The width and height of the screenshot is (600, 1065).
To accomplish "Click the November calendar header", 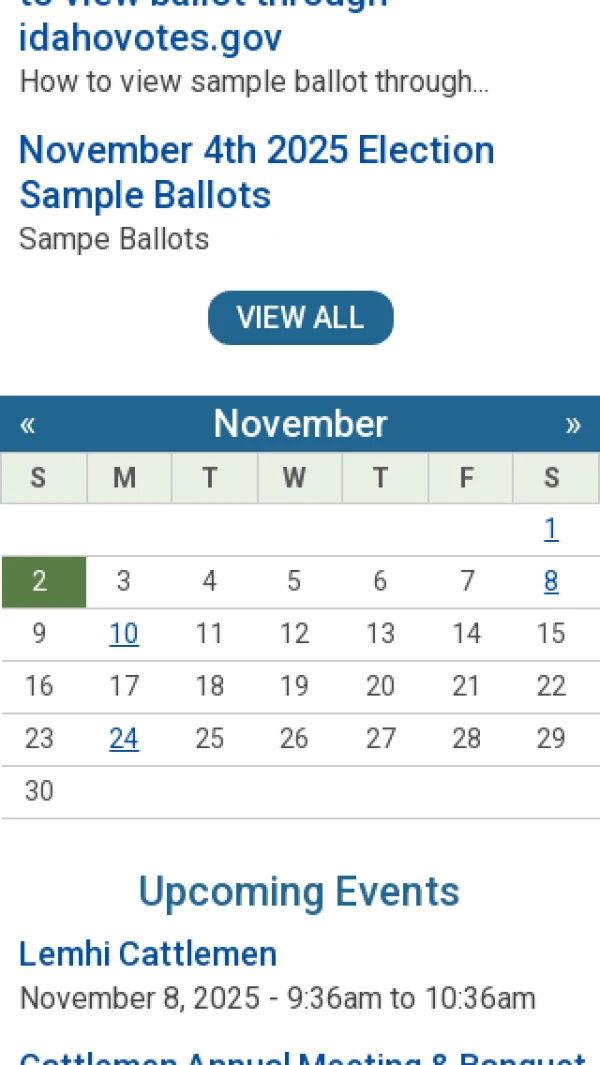I will [x=300, y=424].
